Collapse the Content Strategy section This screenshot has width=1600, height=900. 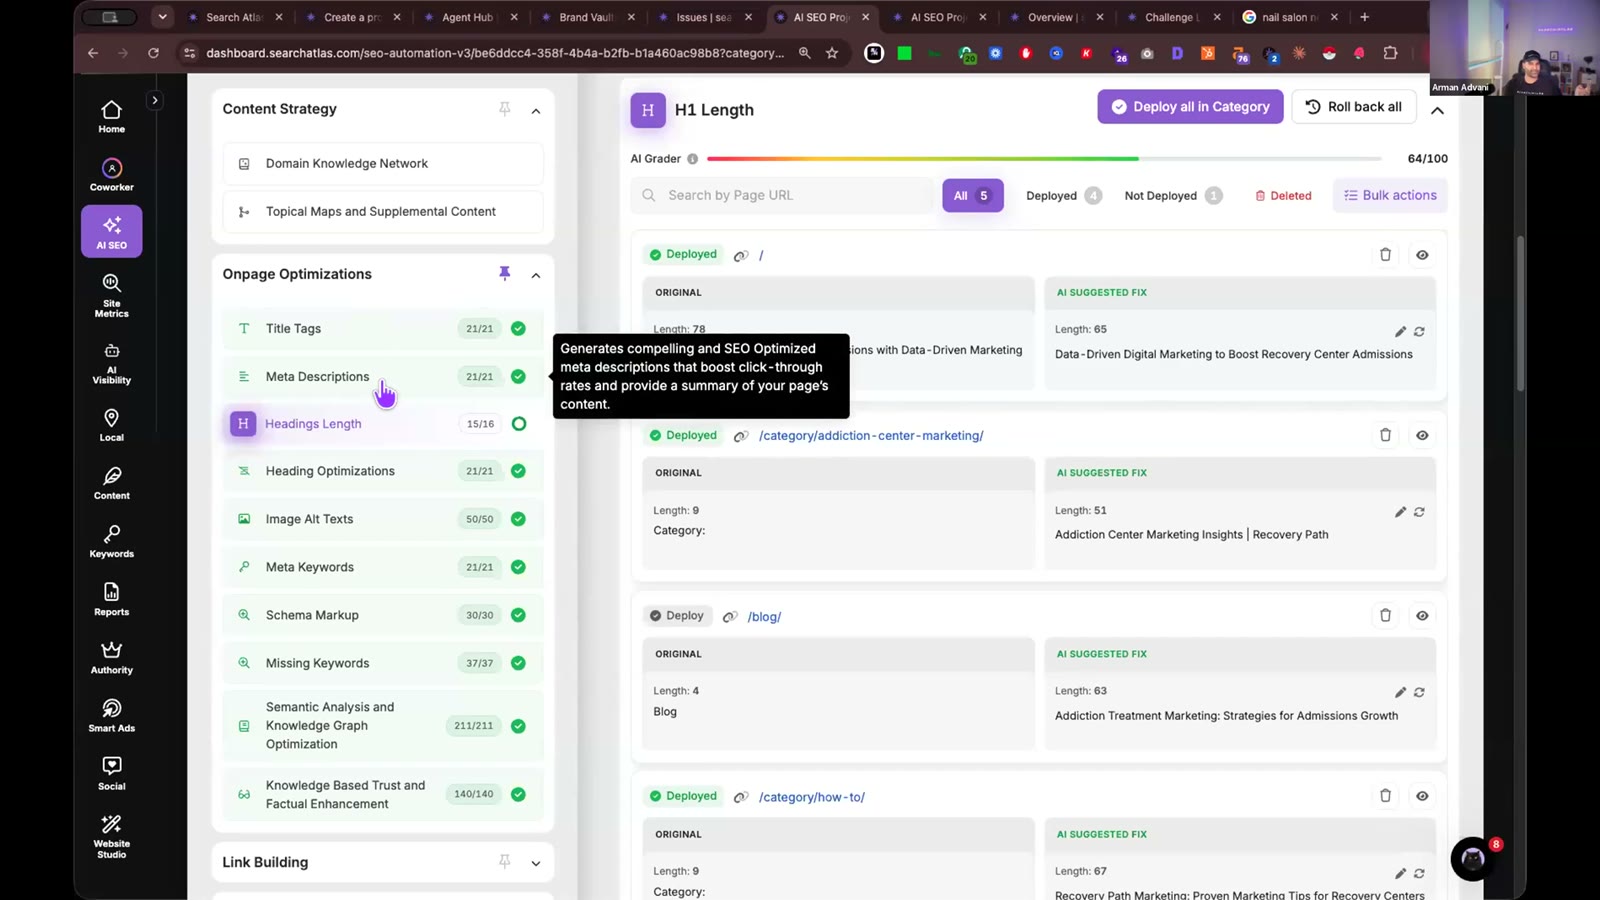tap(536, 111)
